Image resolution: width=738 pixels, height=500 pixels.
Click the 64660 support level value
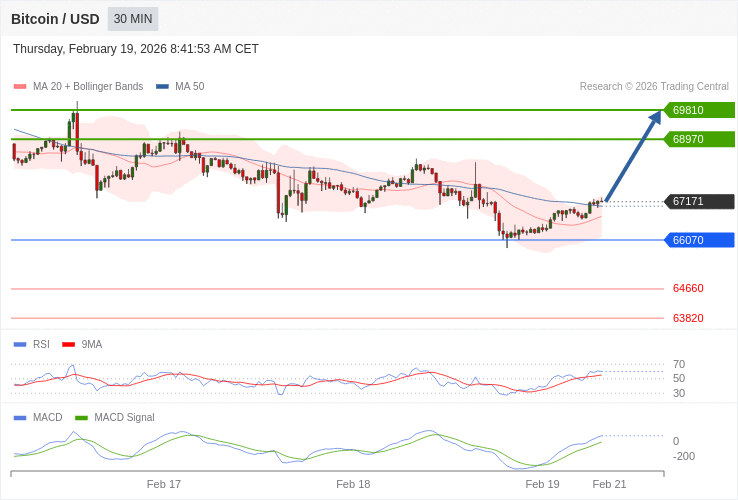tap(688, 288)
